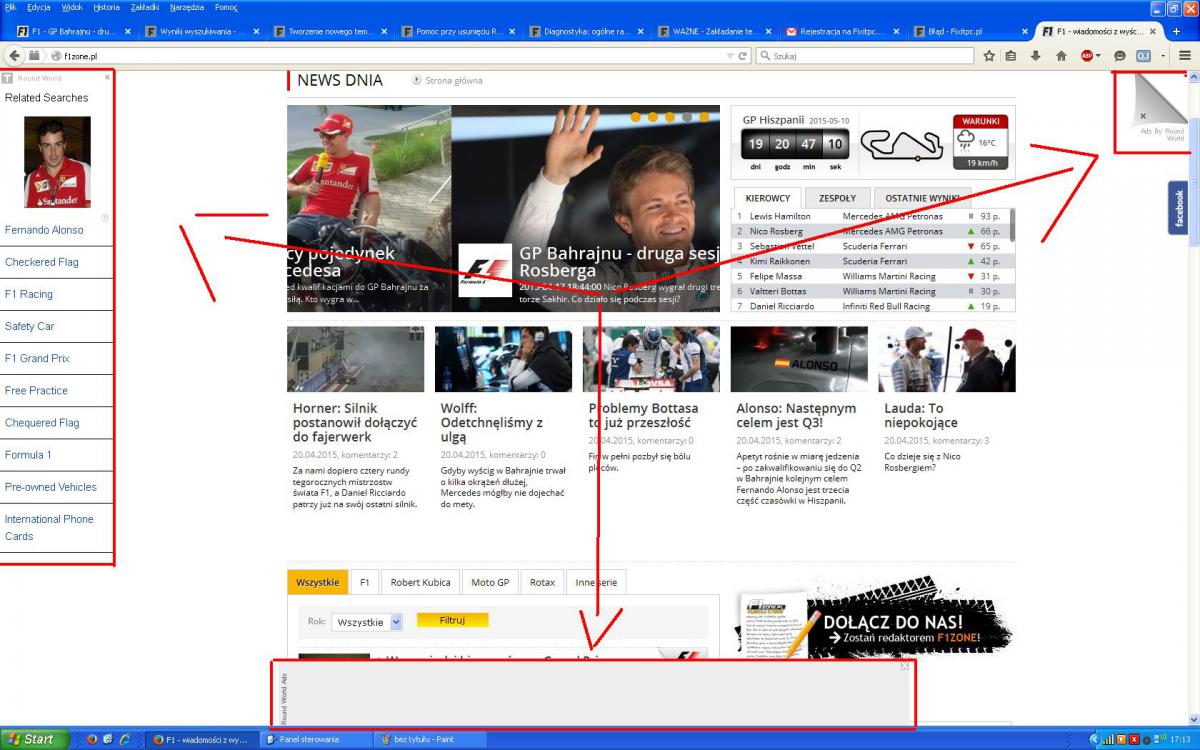The image size is (1200, 750).
Task: Open the 'Safety Car' related search
Action: coord(30,326)
